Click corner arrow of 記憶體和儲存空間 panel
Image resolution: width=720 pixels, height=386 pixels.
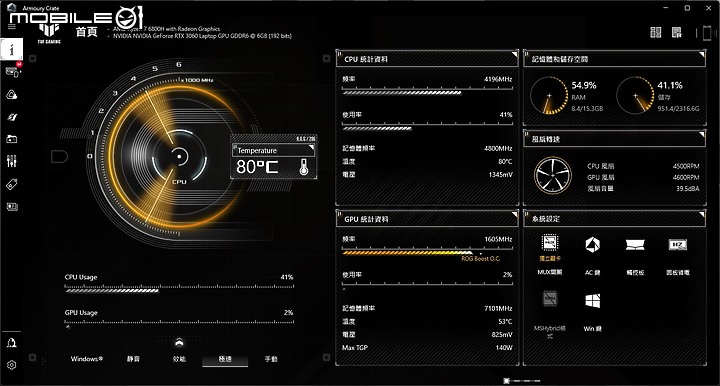pyautogui.click(x=701, y=55)
